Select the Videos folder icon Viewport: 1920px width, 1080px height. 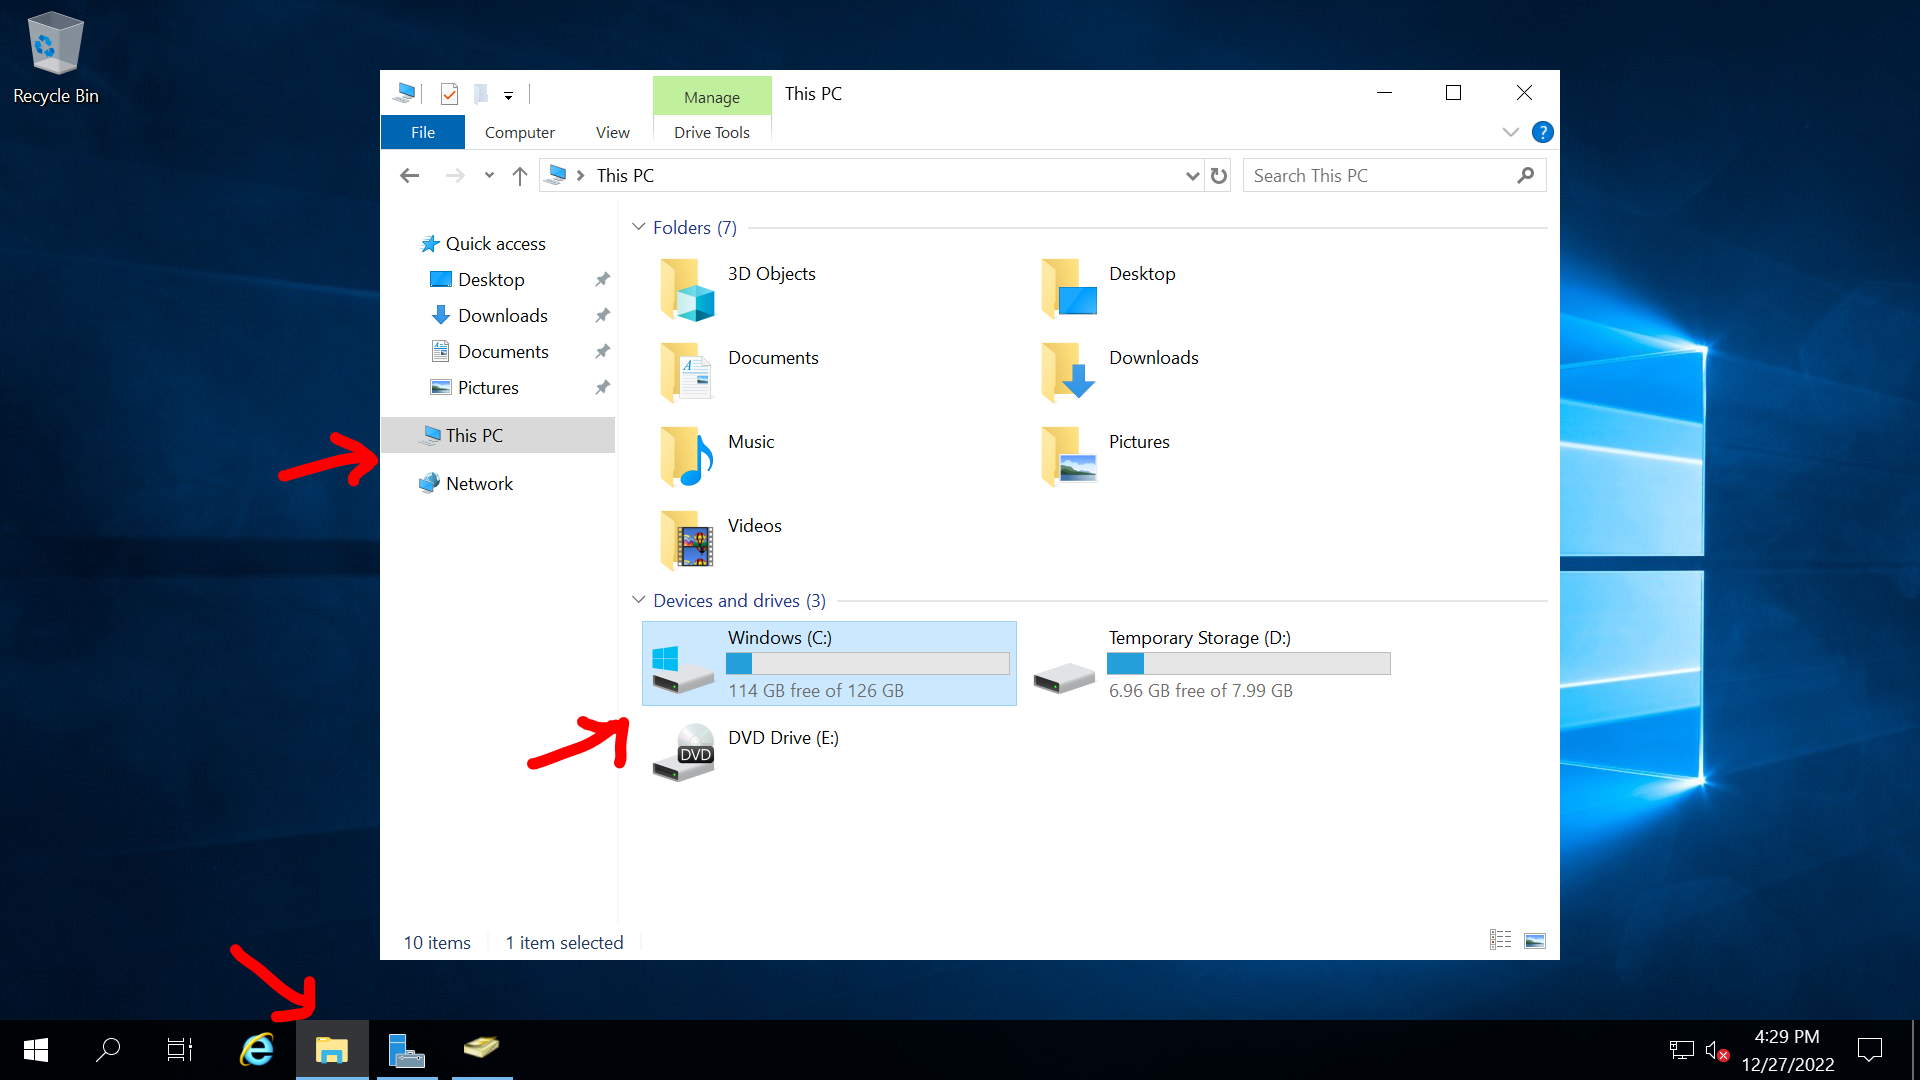coord(687,541)
